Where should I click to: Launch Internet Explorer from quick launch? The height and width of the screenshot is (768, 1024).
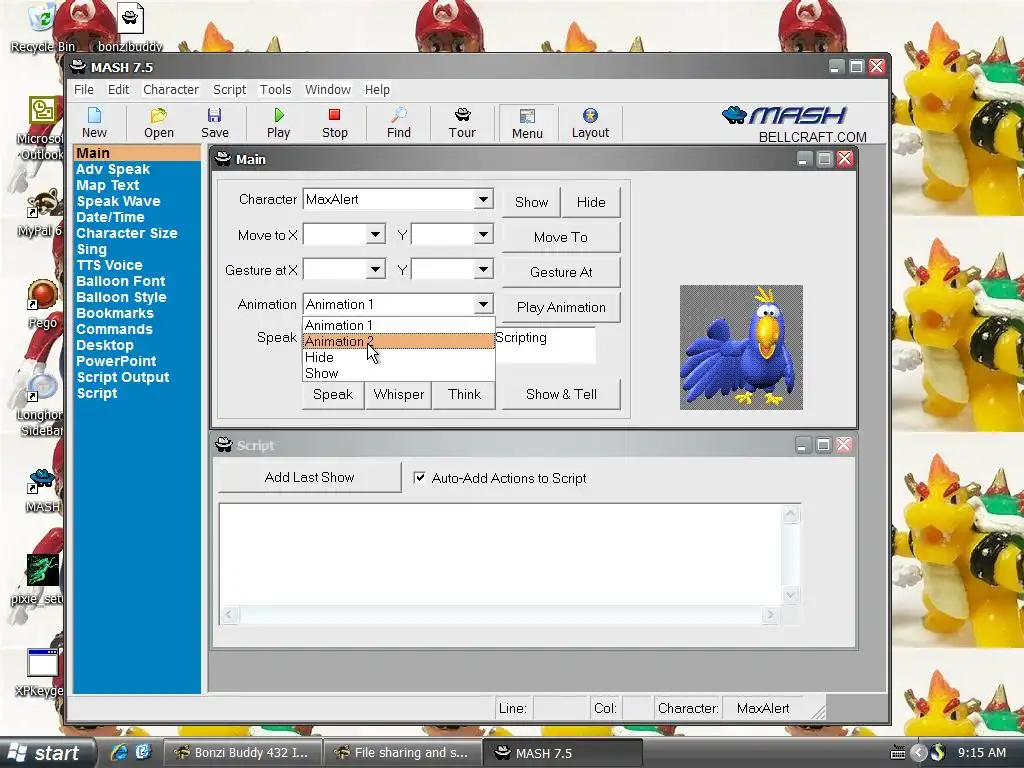point(119,752)
